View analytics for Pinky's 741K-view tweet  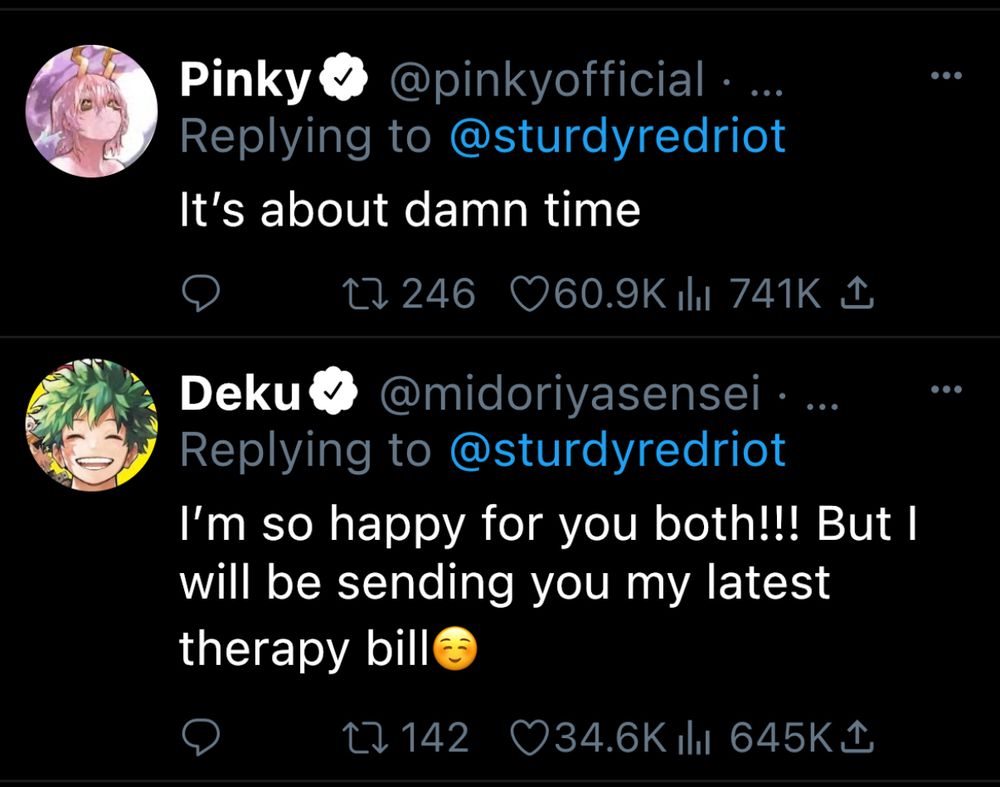click(x=693, y=294)
